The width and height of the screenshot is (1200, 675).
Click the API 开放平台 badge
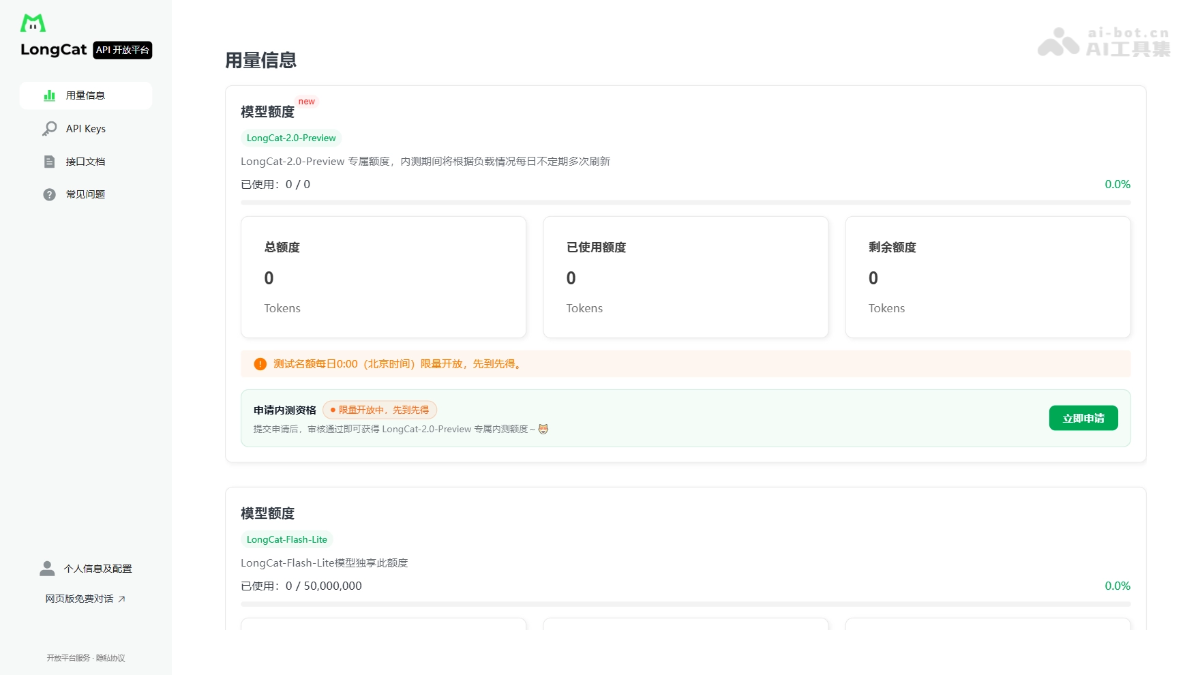[122, 50]
